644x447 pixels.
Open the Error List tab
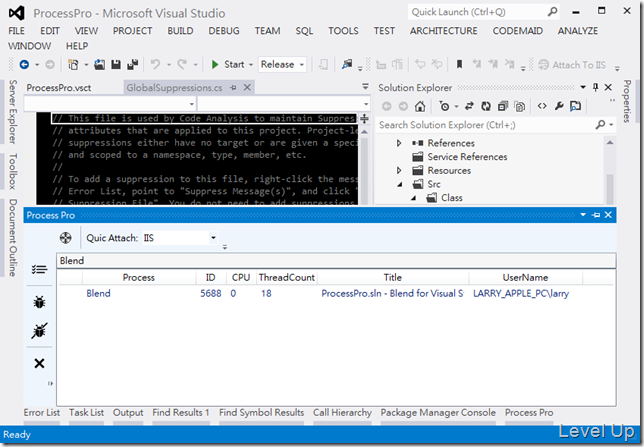(x=41, y=412)
